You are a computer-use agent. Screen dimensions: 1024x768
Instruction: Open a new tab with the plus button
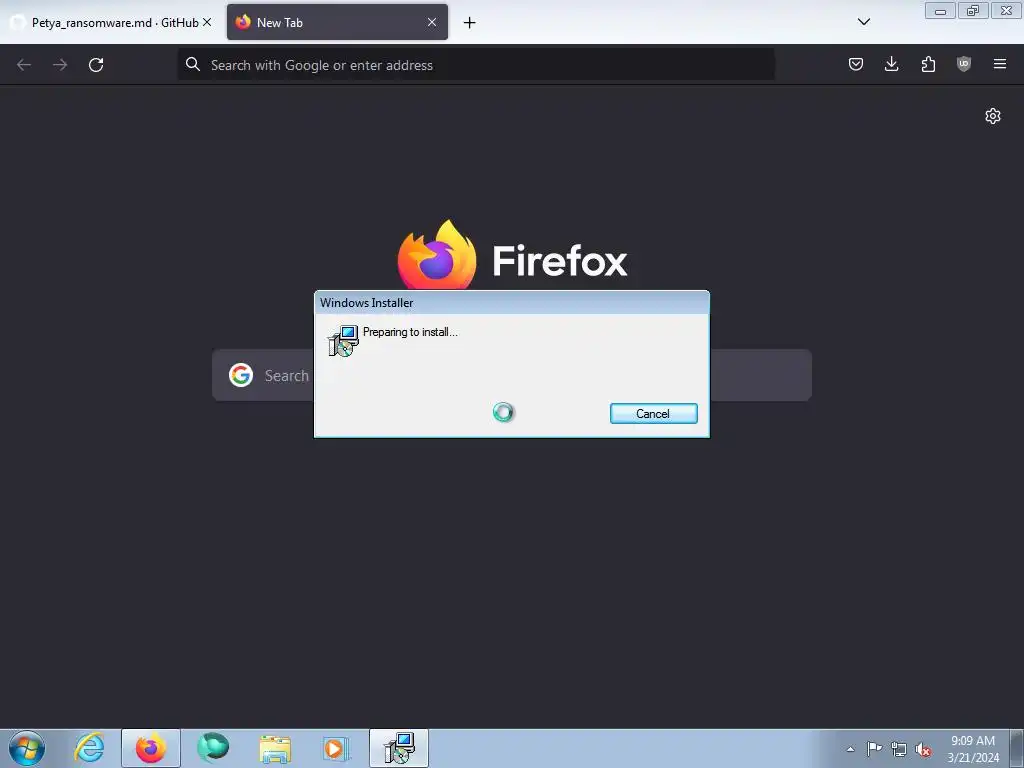(469, 23)
